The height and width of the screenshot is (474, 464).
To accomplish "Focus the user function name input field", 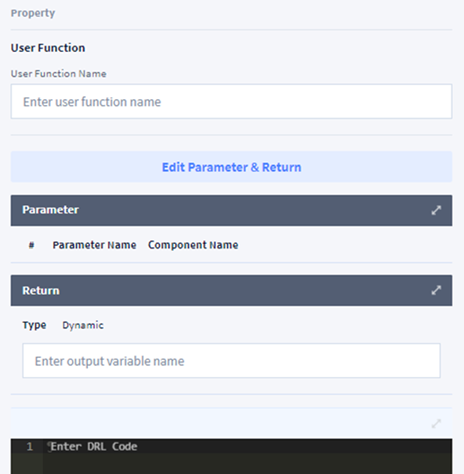I will pyautogui.click(x=231, y=101).
